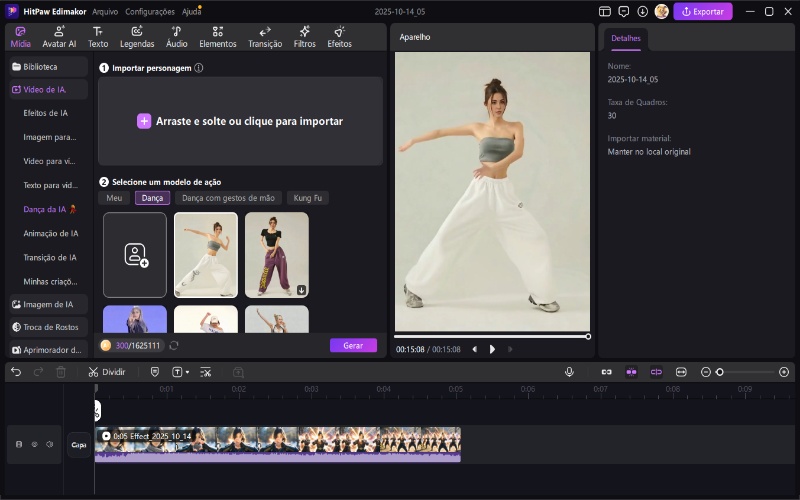The height and width of the screenshot is (500, 800).
Task: Mute the video track audio
Action: pyautogui.click(x=50, y=444)
